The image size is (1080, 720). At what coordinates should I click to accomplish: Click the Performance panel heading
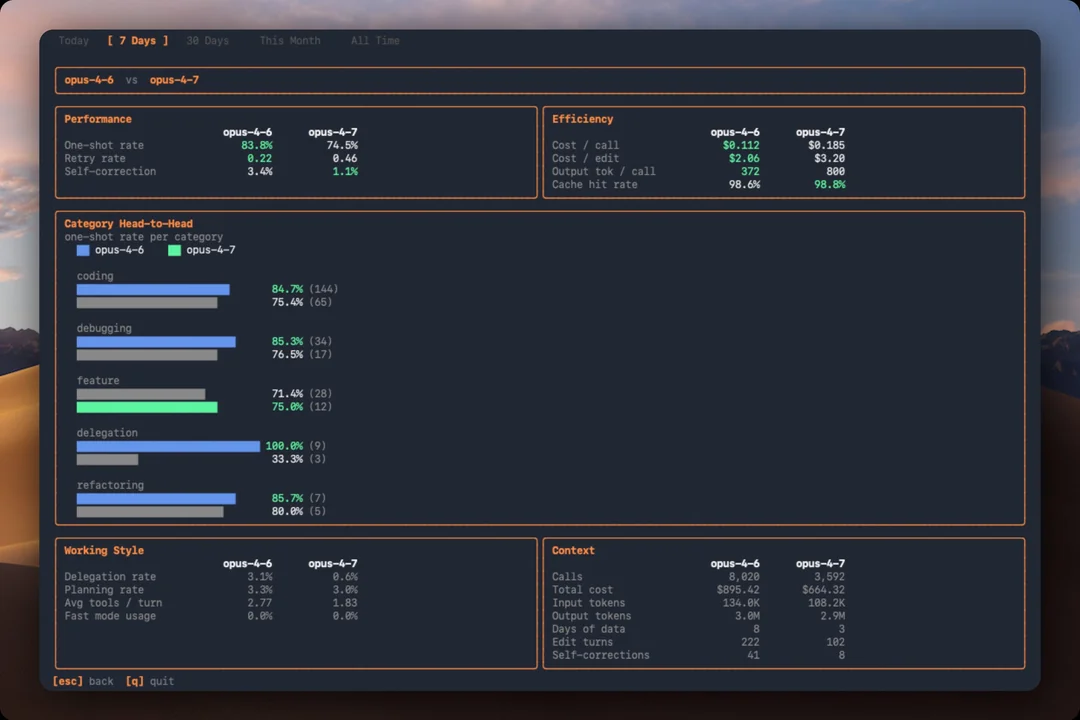pos(98,119)
